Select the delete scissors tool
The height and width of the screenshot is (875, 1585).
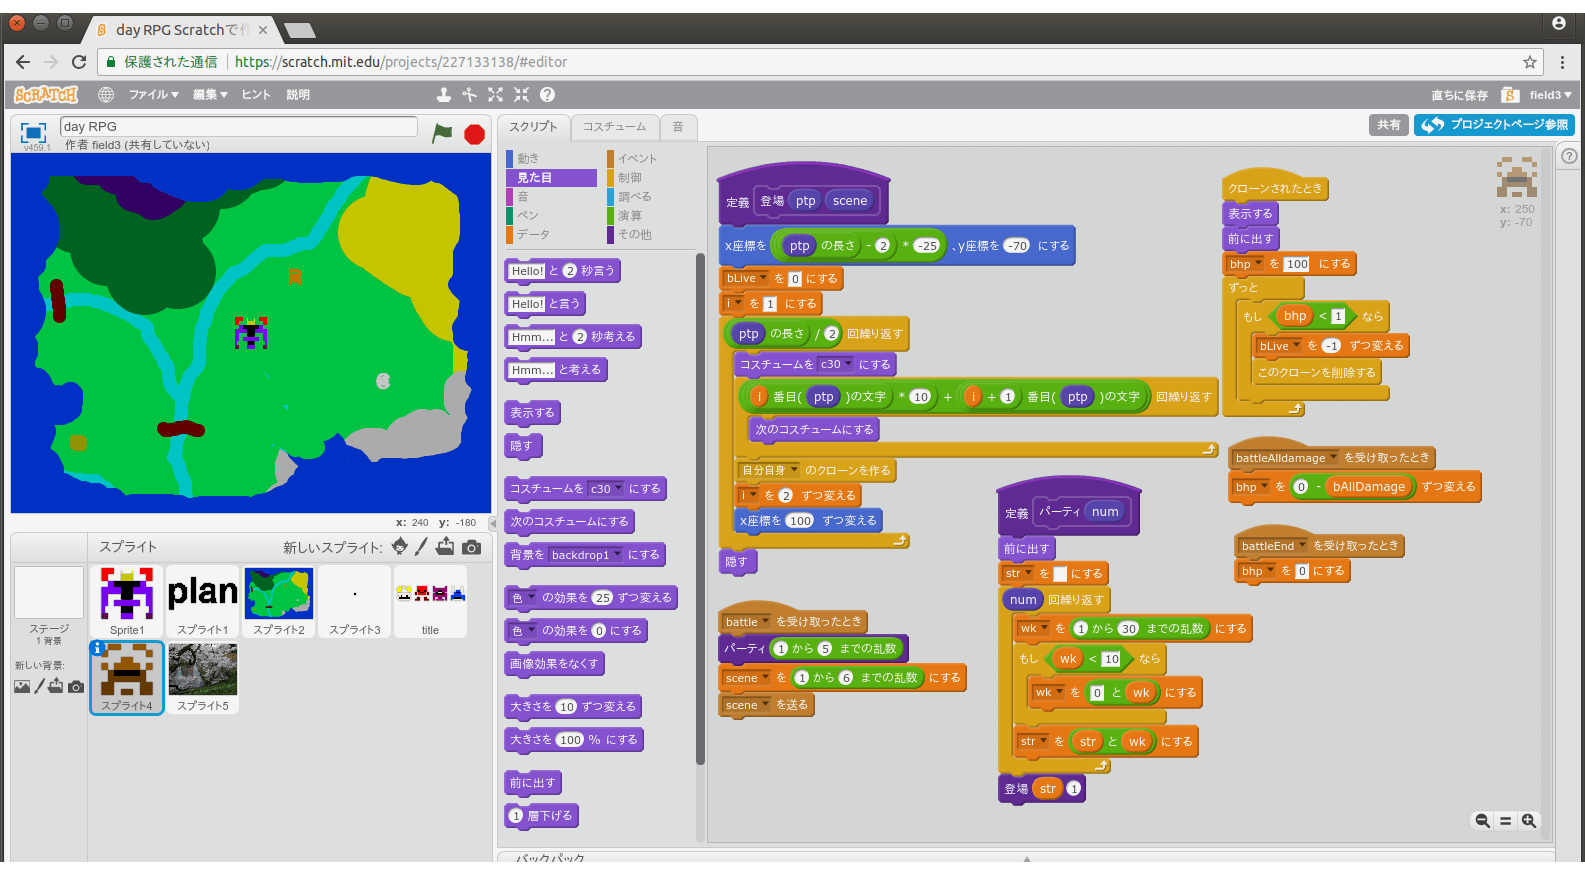(469, 94)
